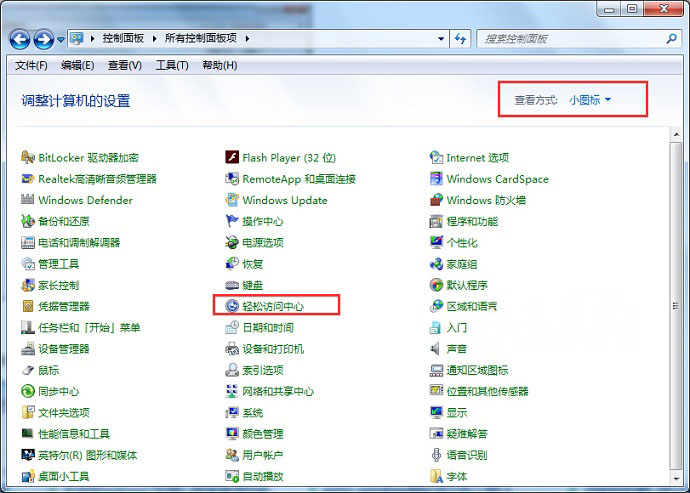
Task: Open the Flash Player (32 位) icon
Action: point(232,157)
